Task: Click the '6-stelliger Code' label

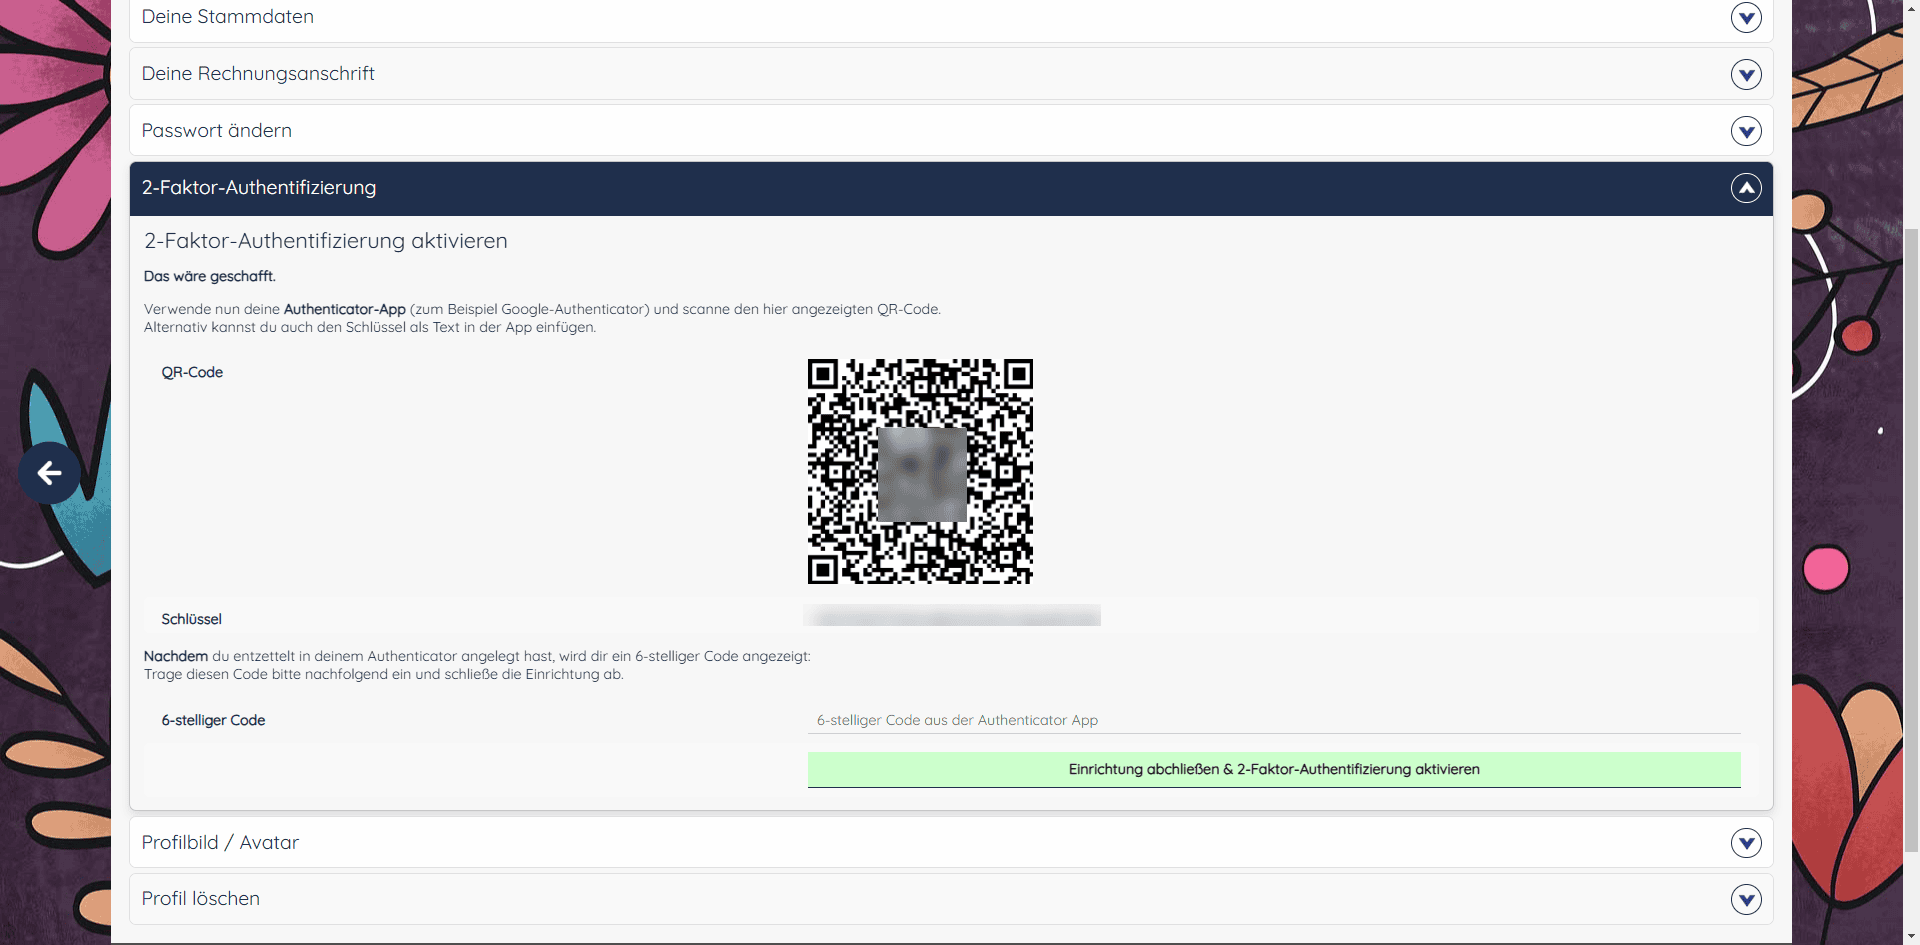Action: coord(213,720)
